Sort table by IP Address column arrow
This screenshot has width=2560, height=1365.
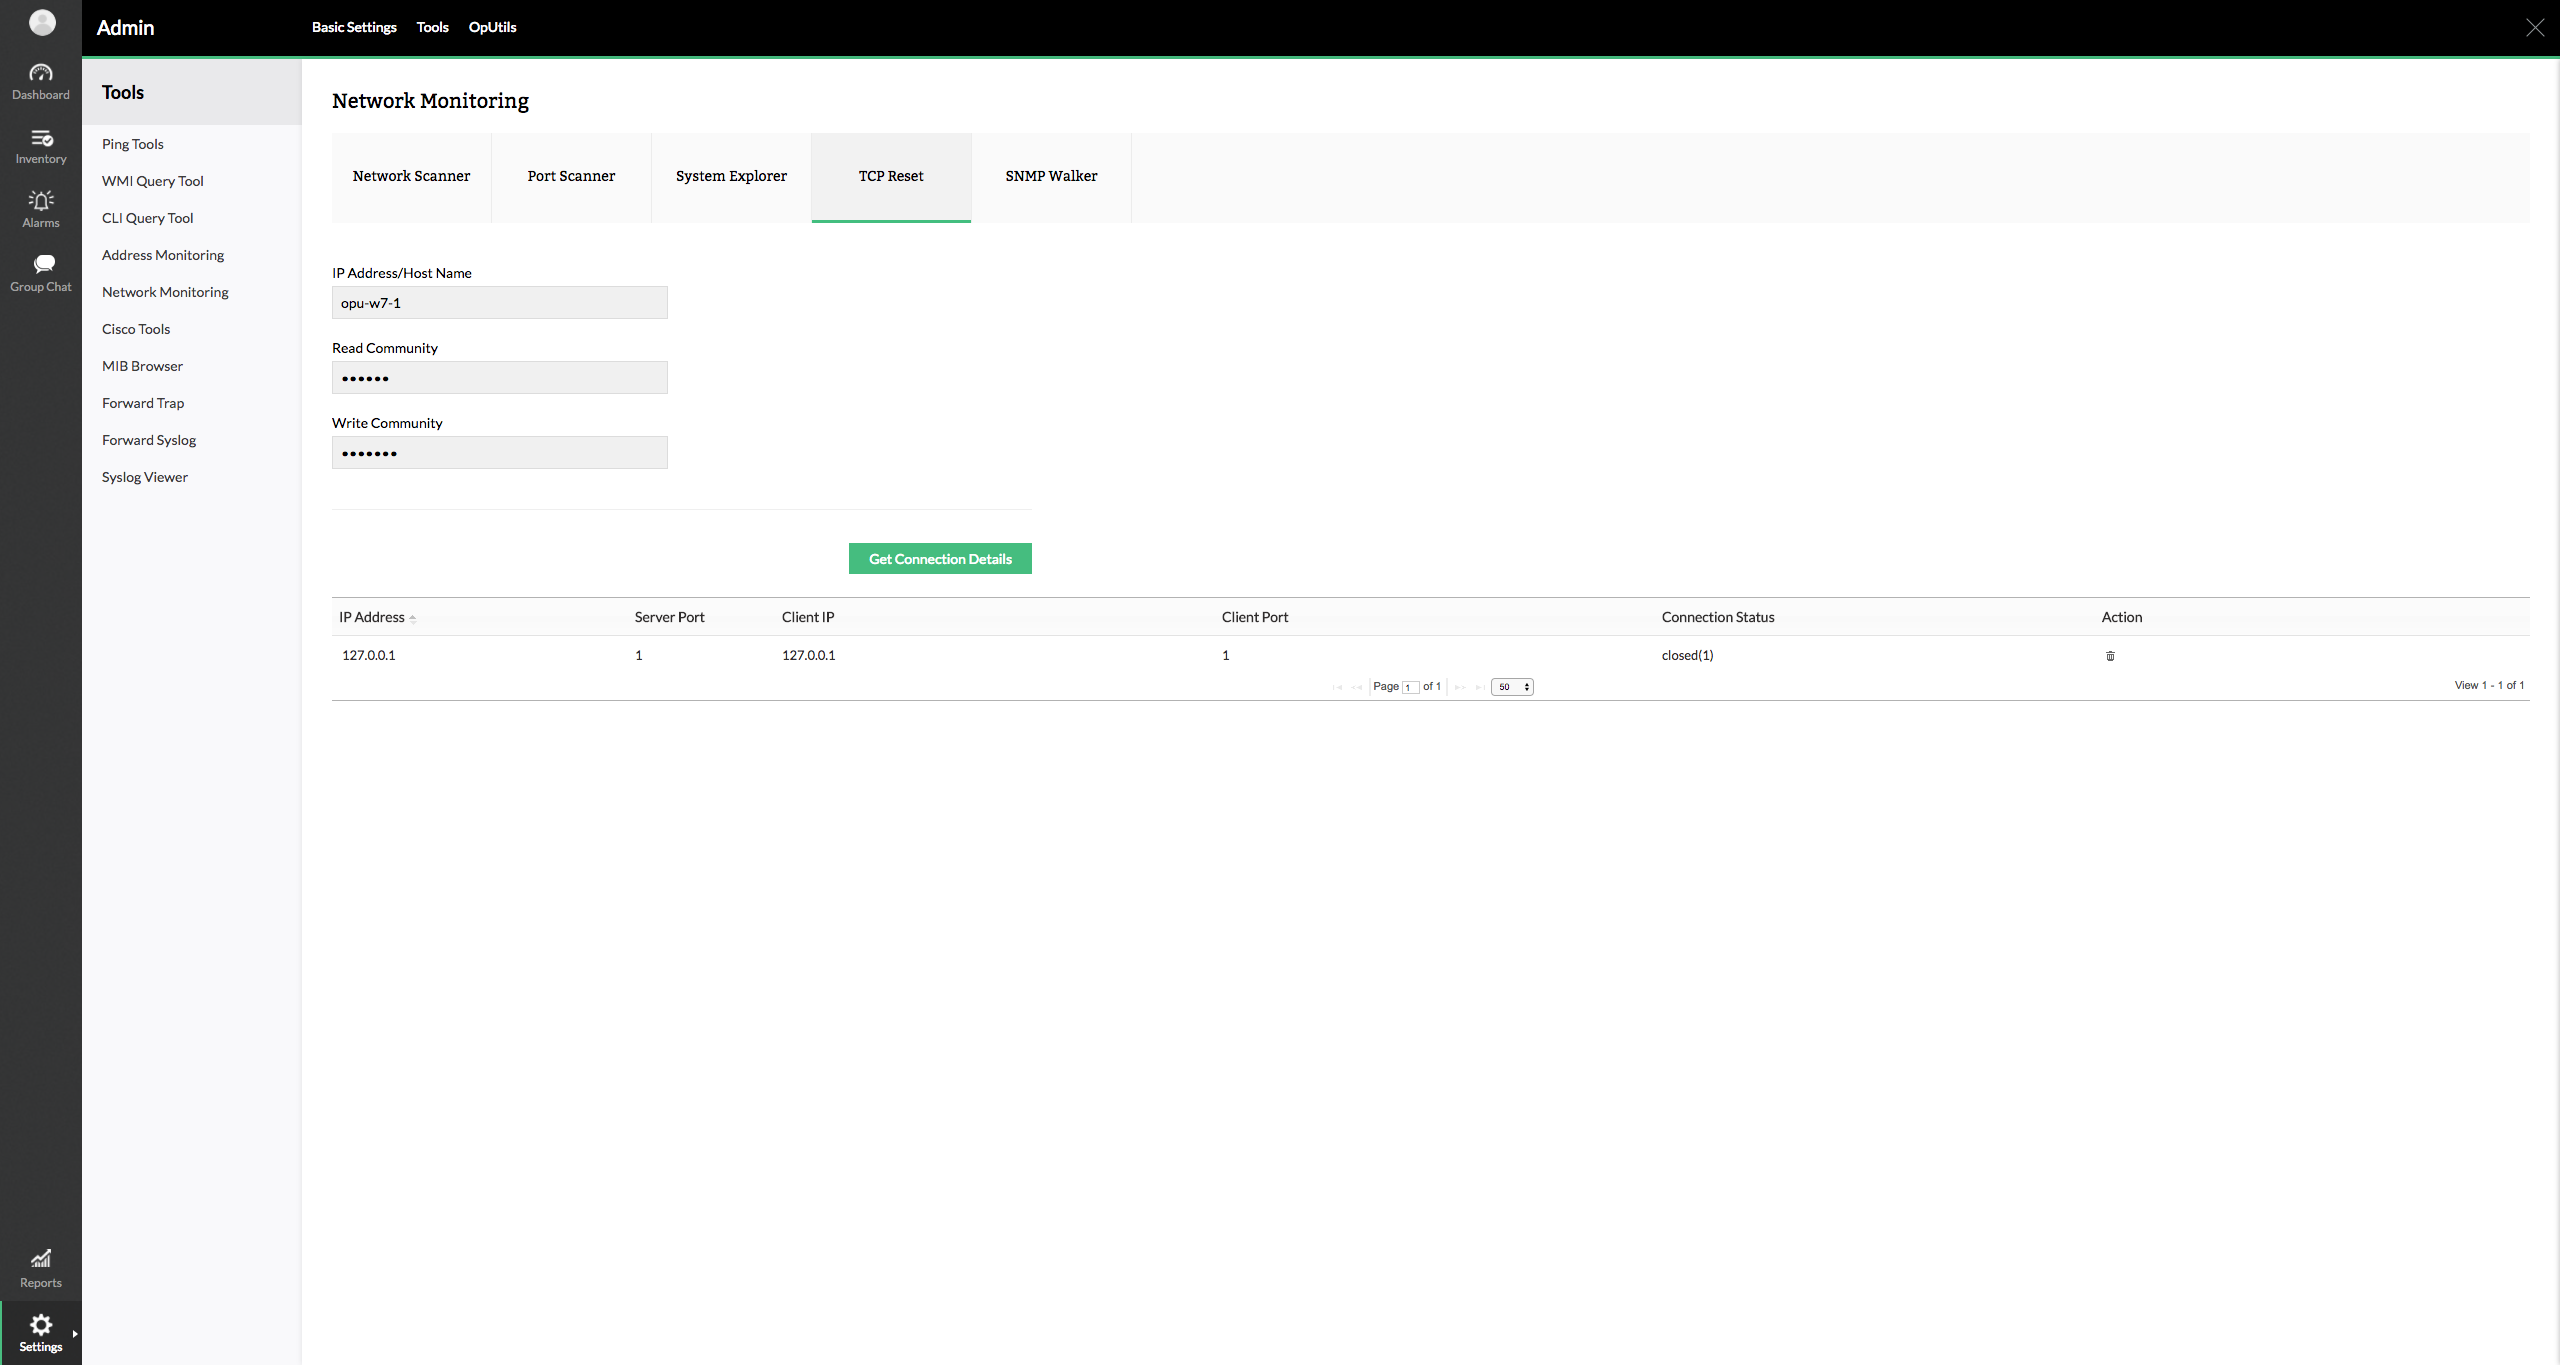click(x=412, y=618)
